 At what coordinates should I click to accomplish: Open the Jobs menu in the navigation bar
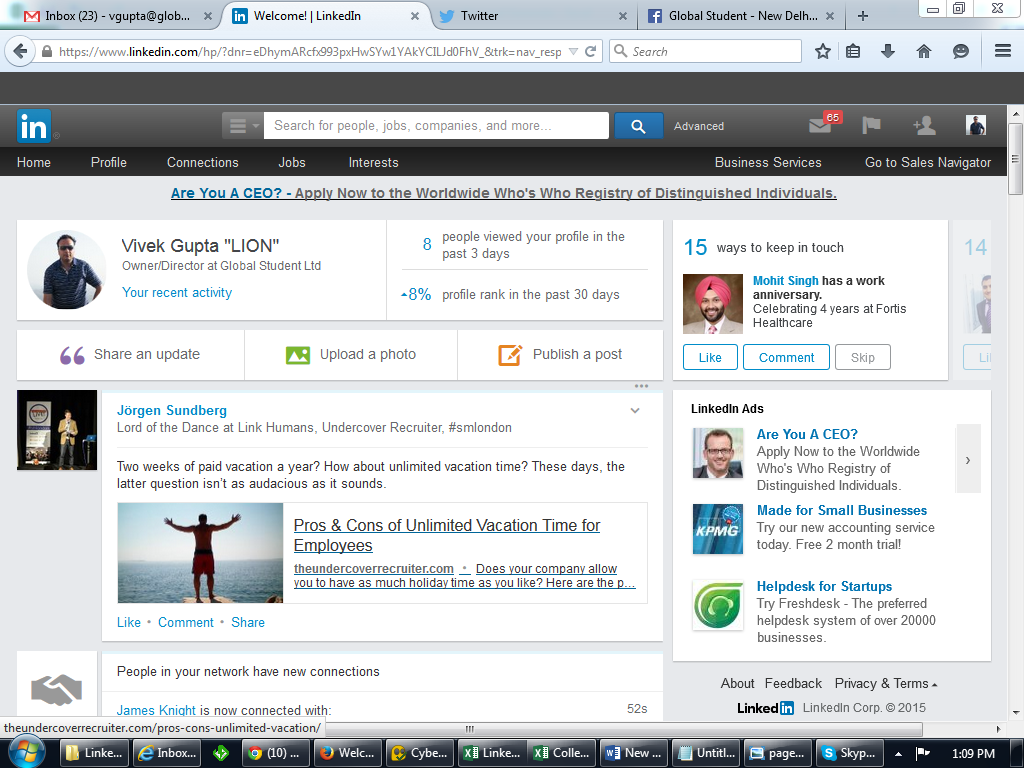click(291, 162)
